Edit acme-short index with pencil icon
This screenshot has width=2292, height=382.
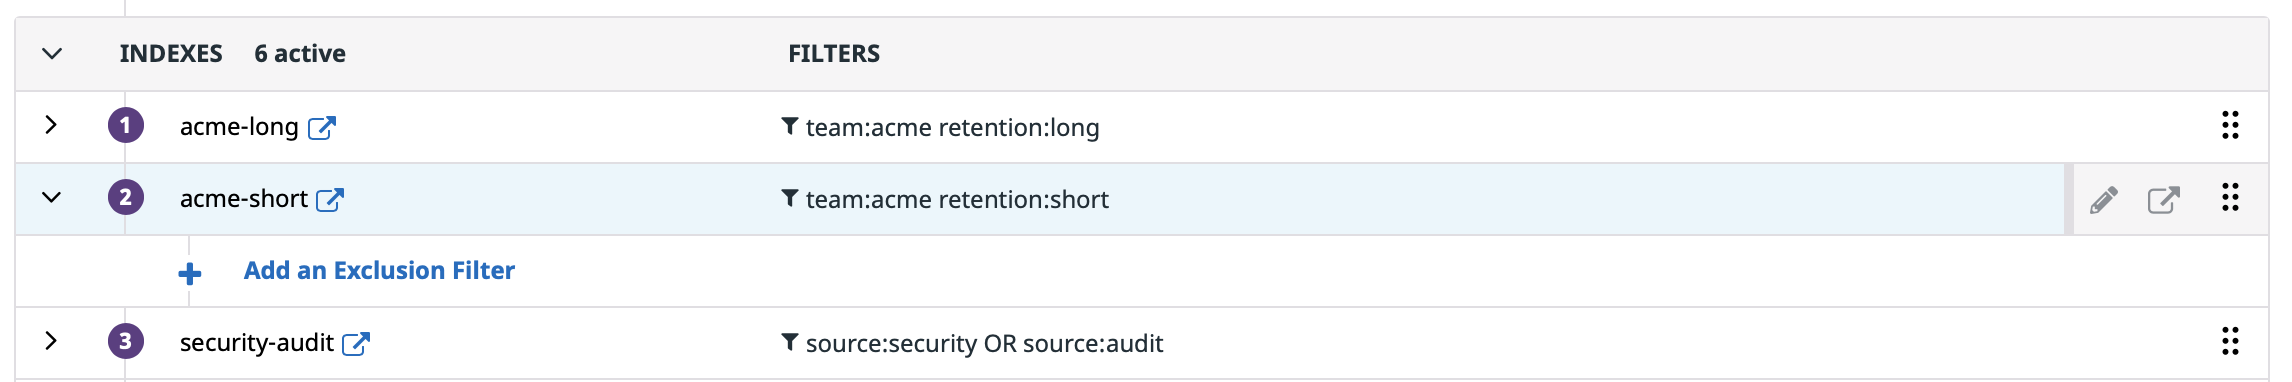tap(2104, 199)
